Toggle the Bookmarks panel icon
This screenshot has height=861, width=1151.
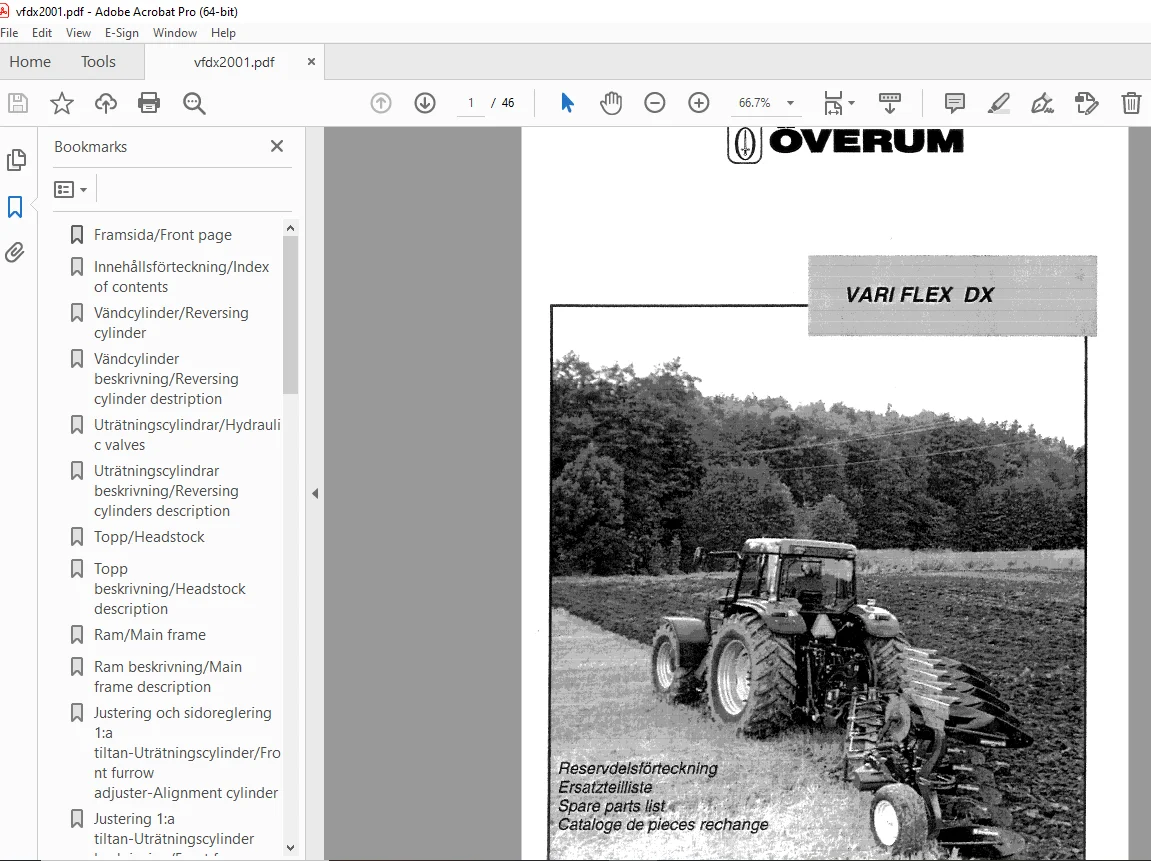click(x=15, y=207)
